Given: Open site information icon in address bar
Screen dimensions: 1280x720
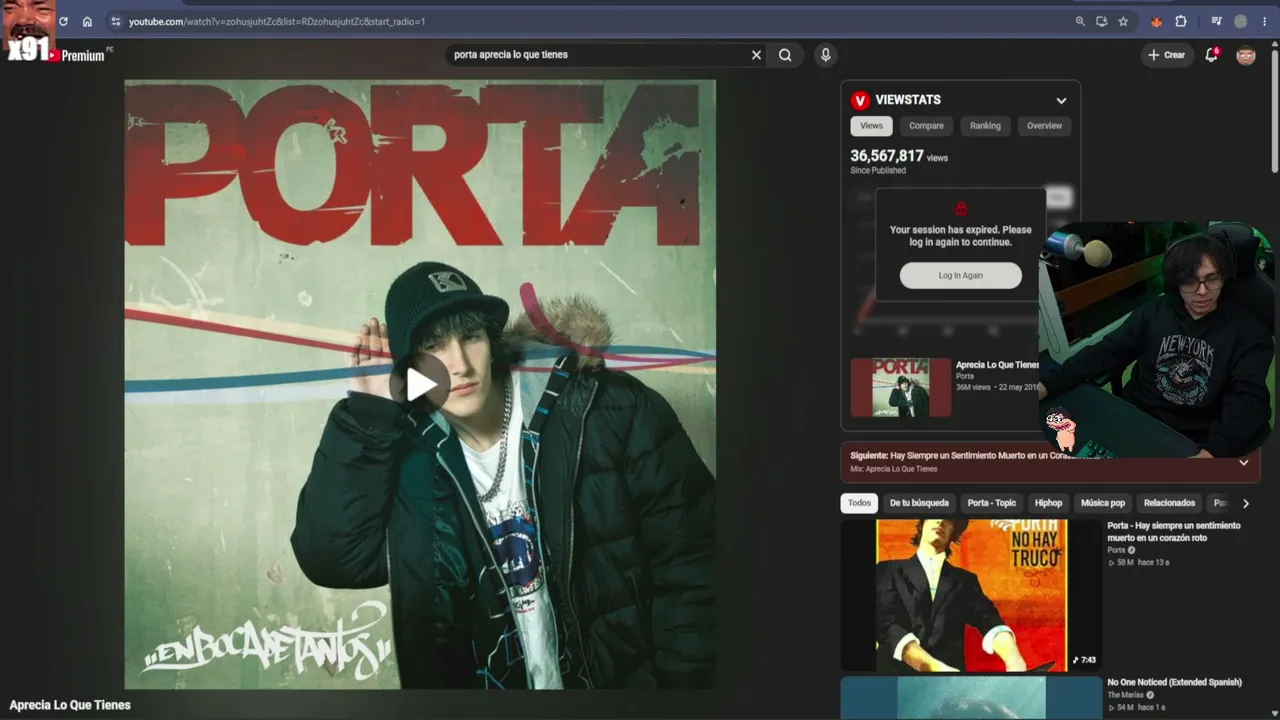Looking at the screenshot, I should pyautogui.click(x=116, y=21).
